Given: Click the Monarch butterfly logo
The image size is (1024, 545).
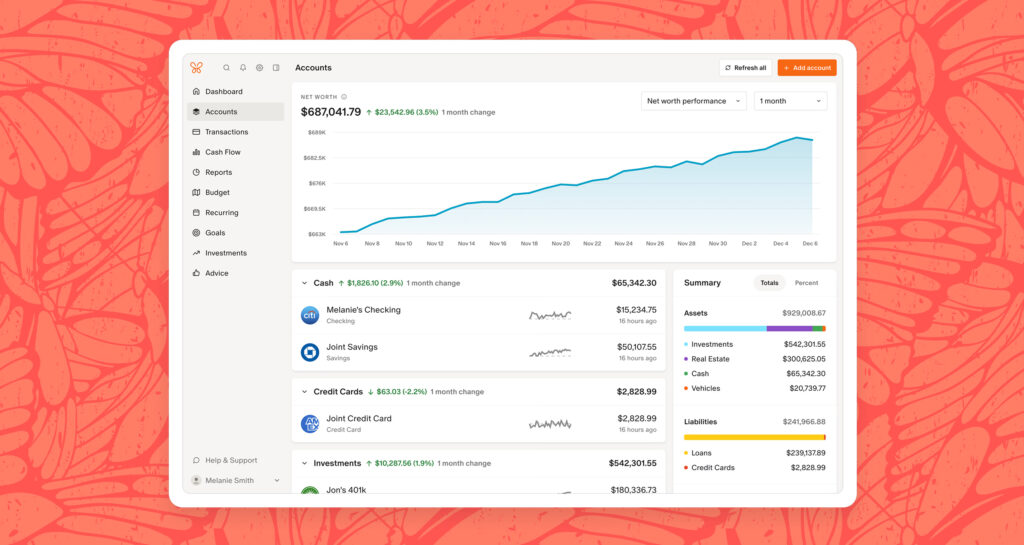Looking at the screenshot, I should (x=196, y=68).
